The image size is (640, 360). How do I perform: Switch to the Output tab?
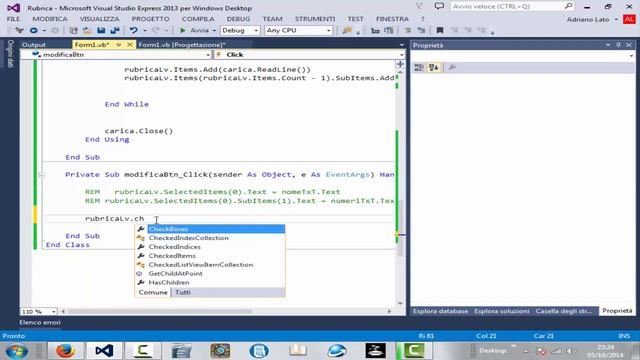point(33,44)
